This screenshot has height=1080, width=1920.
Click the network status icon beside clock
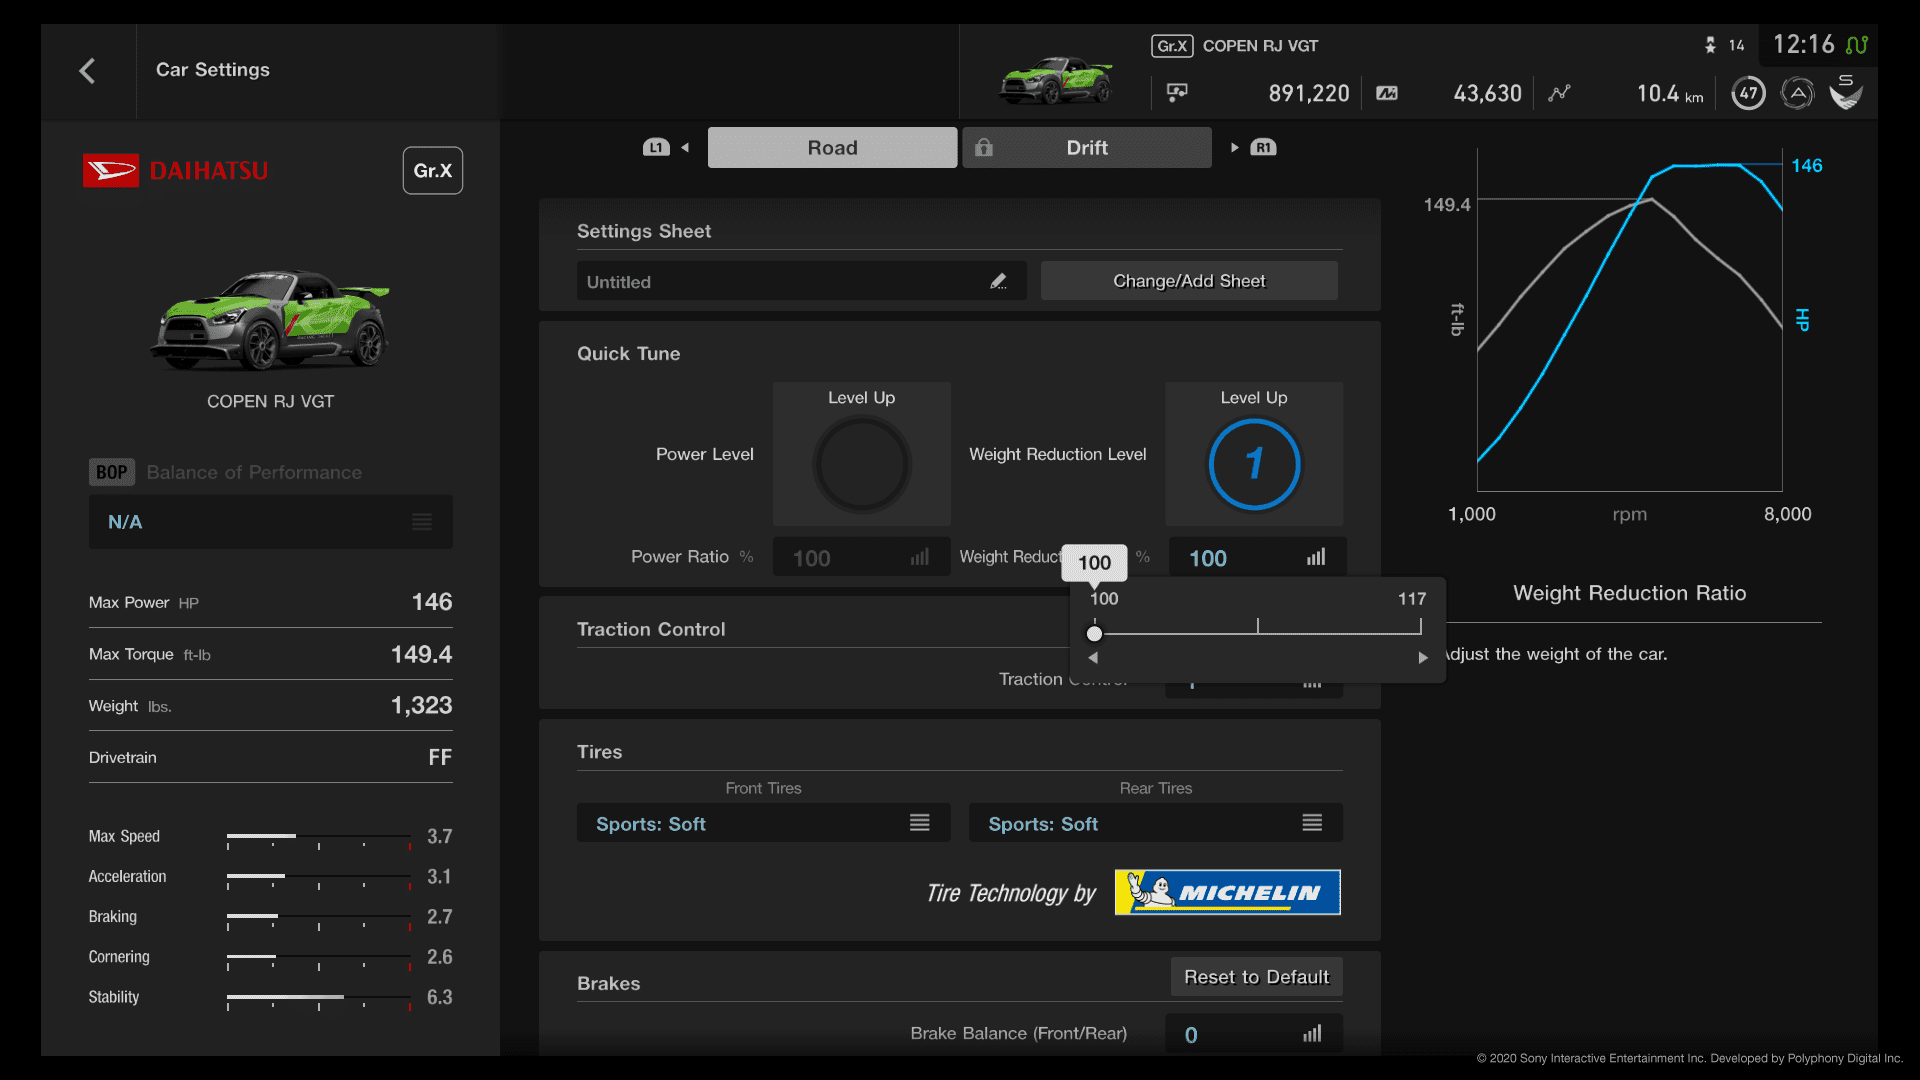pyautogui.click(x=1857, y=45)
